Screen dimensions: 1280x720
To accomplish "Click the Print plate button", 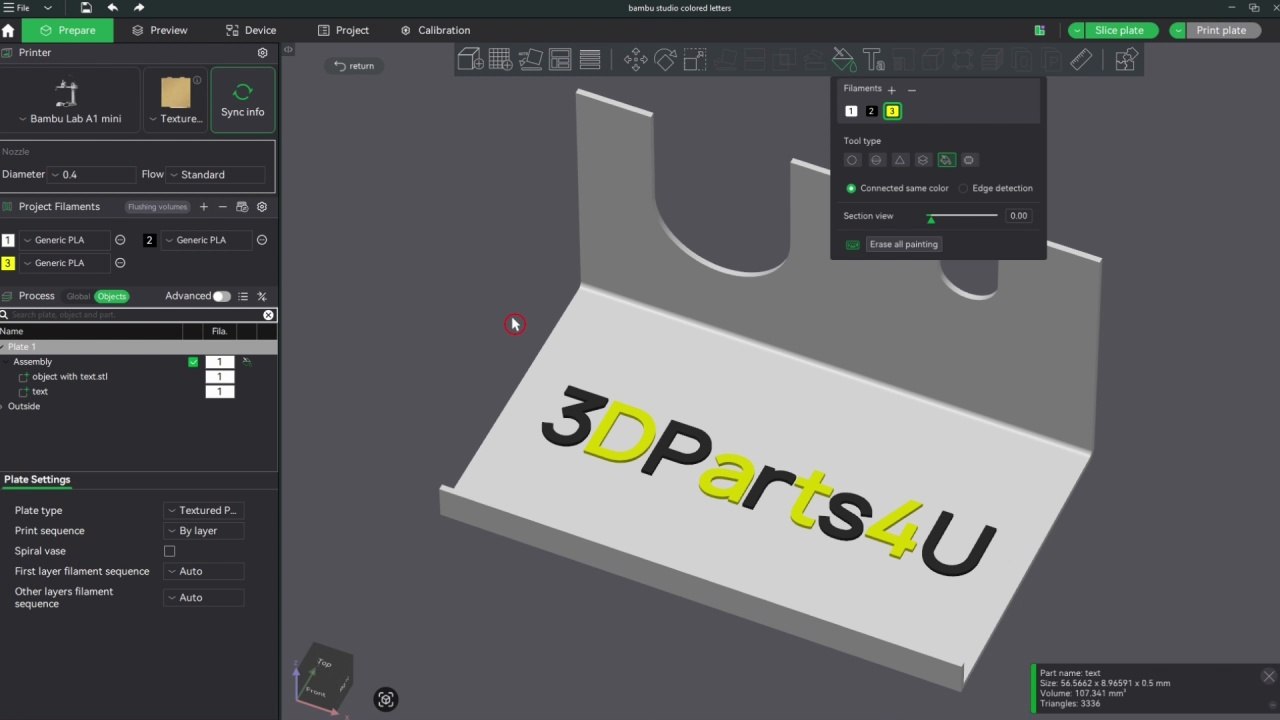I will point(1221,30).
